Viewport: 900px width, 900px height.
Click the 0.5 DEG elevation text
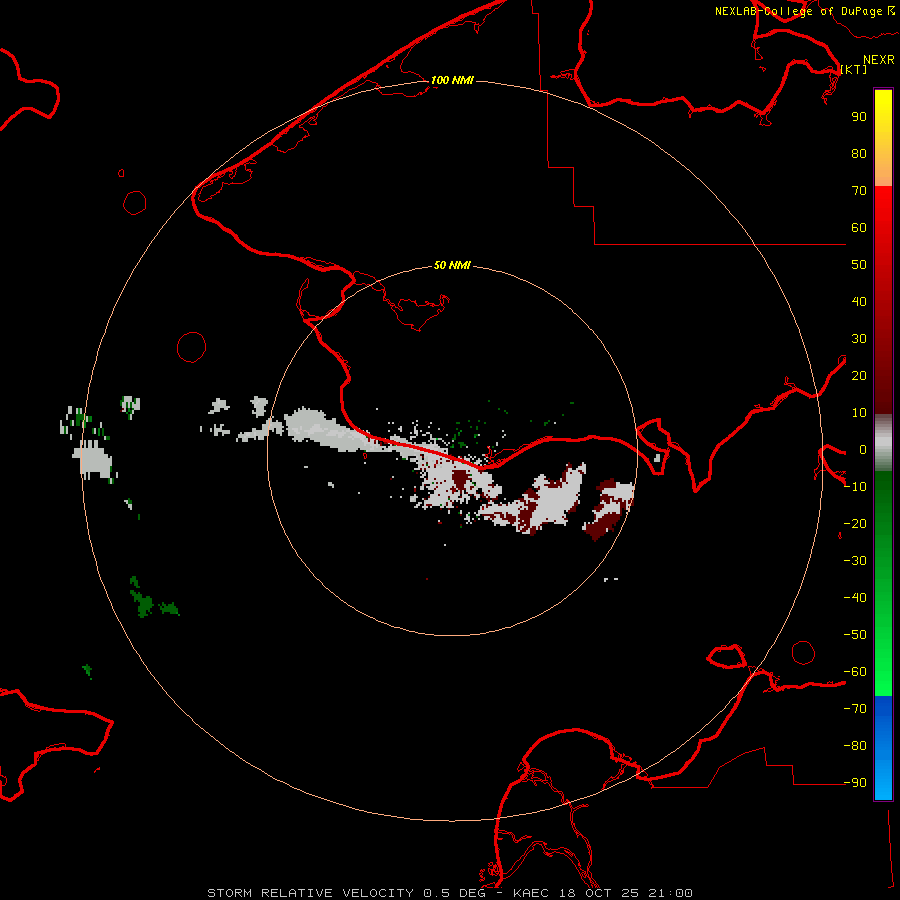click(454, 893)
